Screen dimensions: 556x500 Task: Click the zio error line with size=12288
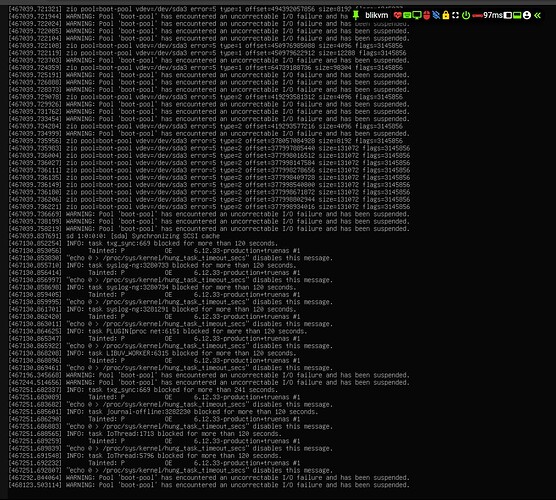click(207, 53)
